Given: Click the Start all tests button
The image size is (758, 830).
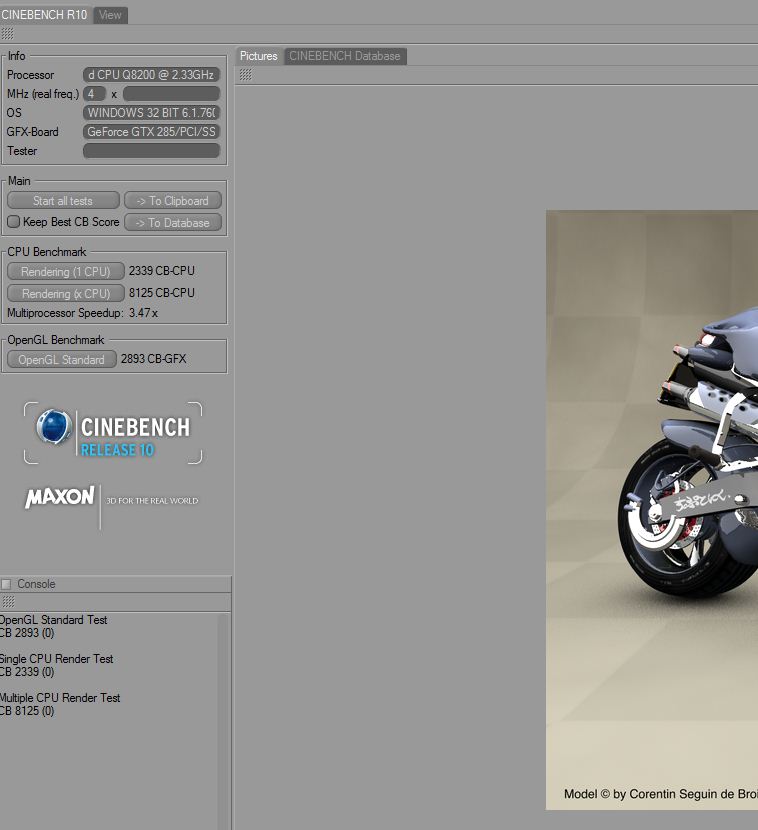Looking at the screenshot, I should pyautogui.click(x=63, y=201).
